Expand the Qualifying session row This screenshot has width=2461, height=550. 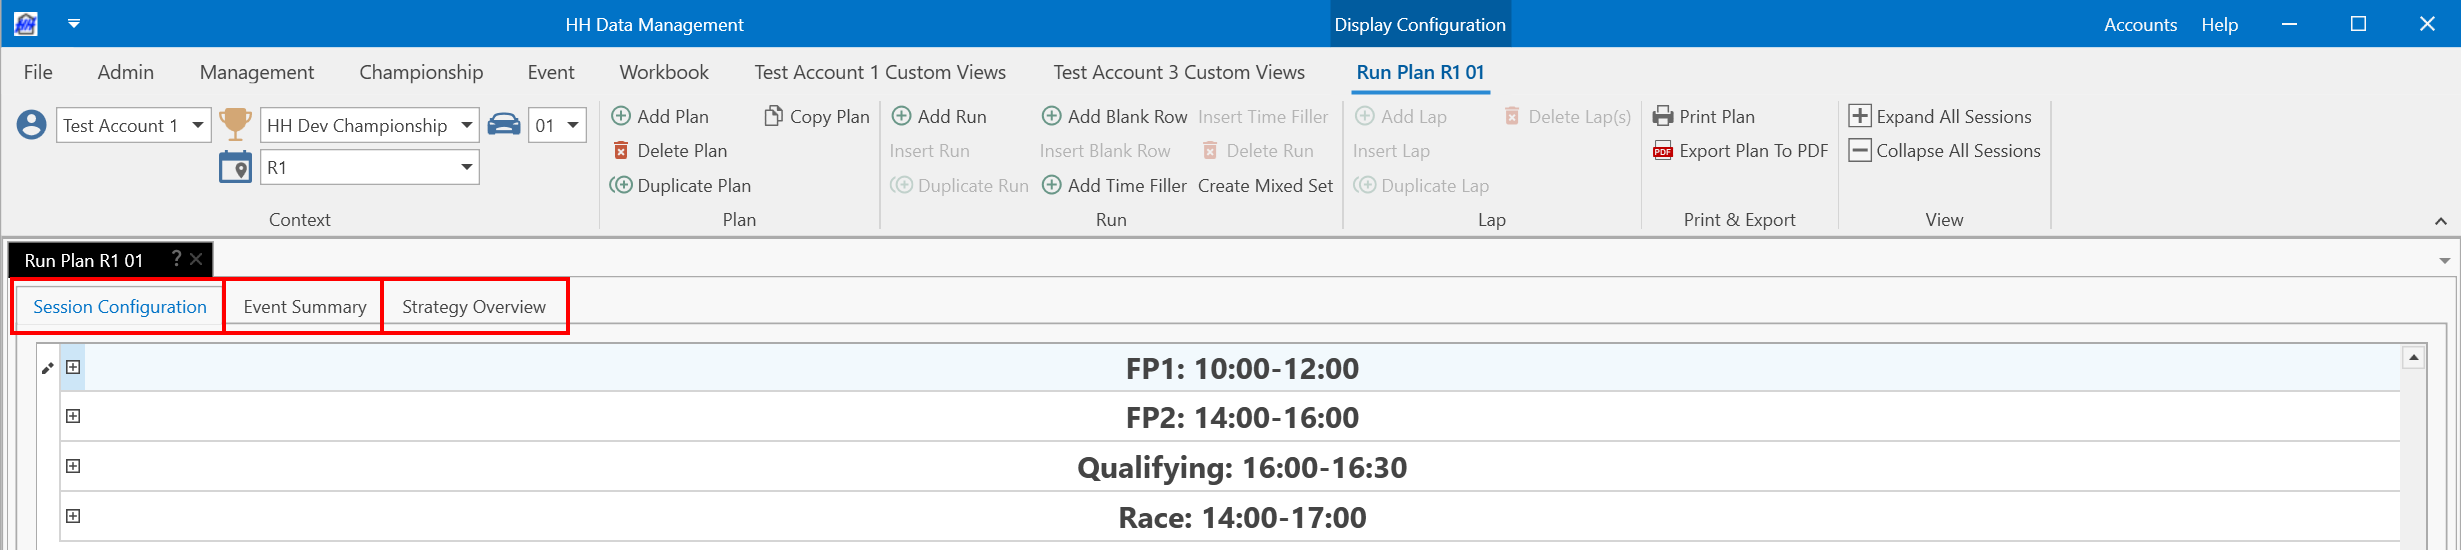click(x=73, y=466)
